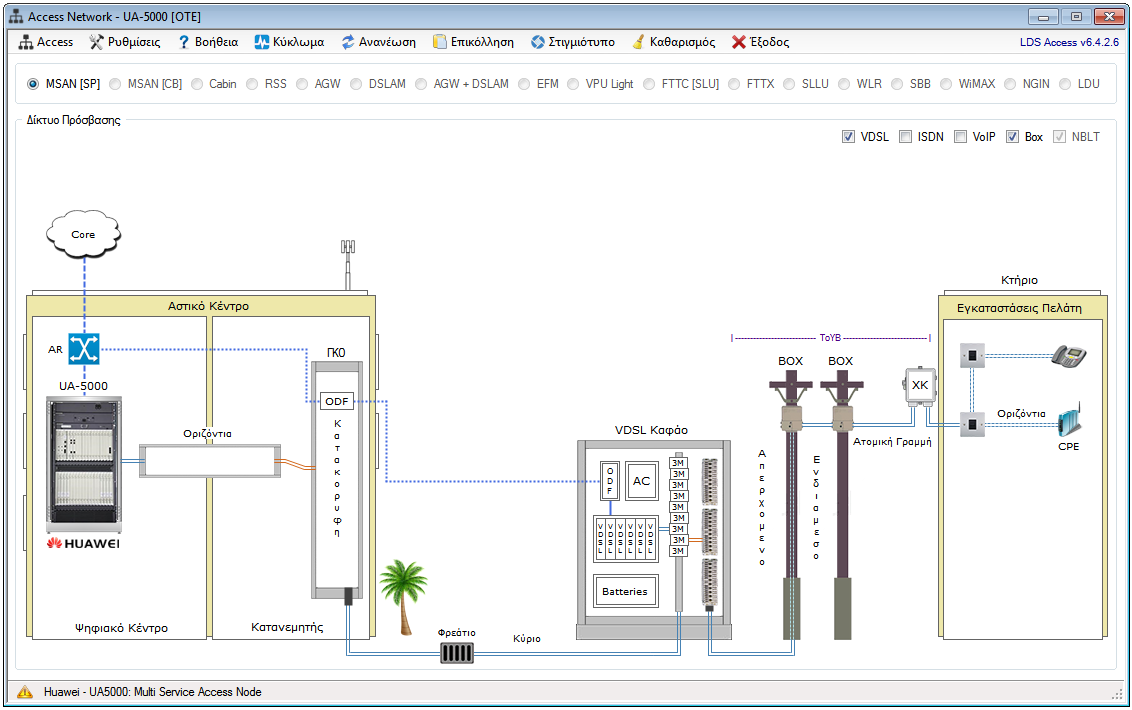Click the AR router switch icon
Viewport: 1132px width, 710px height.
click(x=84, y=349)
